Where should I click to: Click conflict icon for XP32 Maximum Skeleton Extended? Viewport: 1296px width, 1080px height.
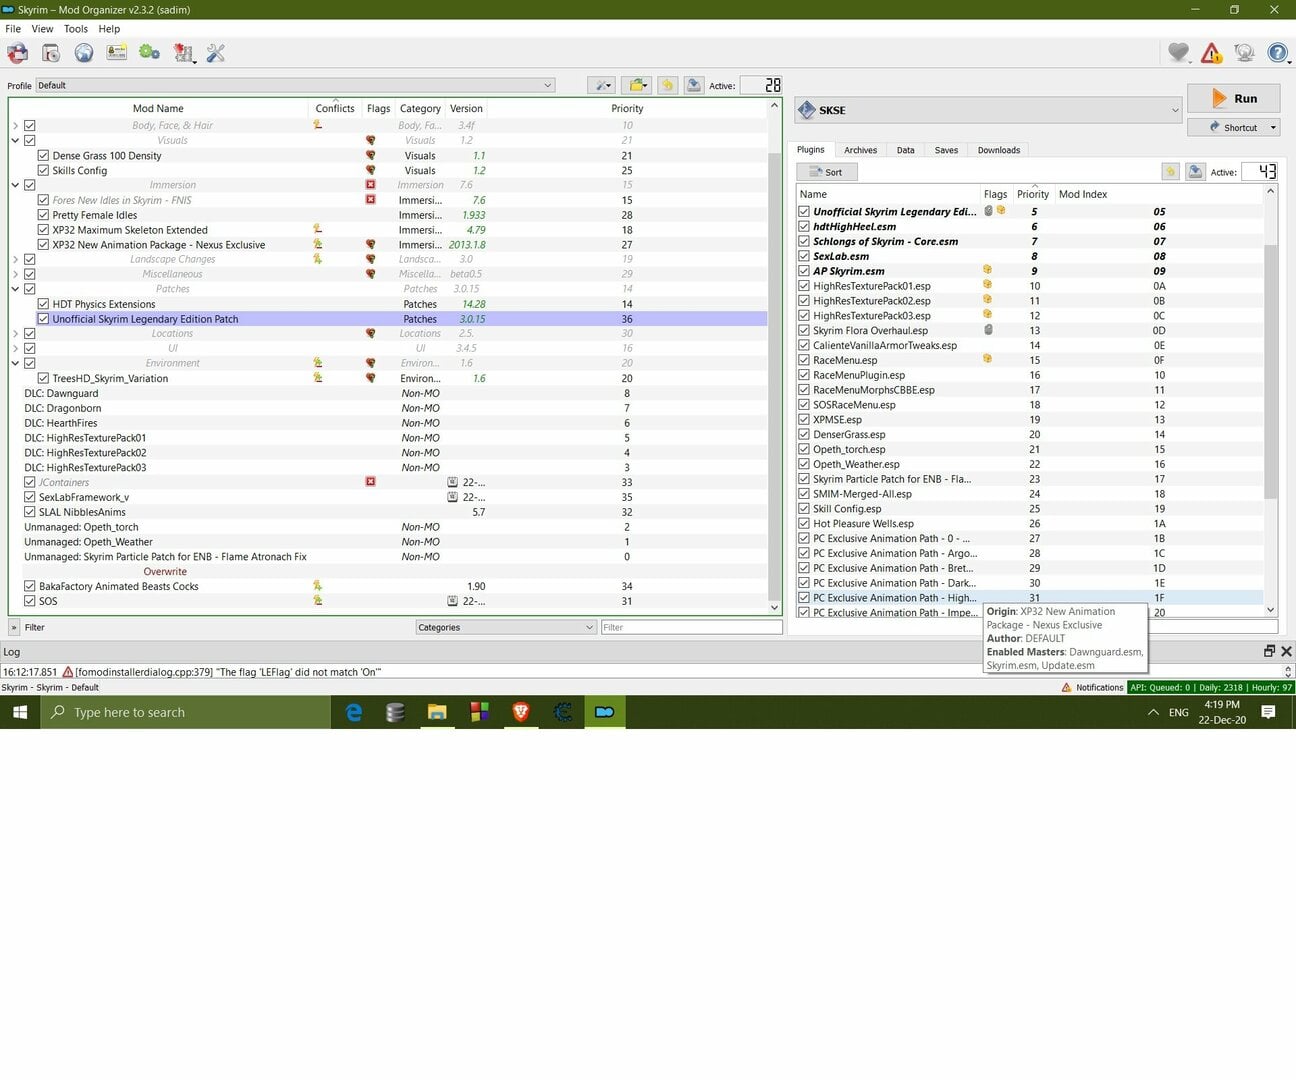pyautogui.click(x=318, y=230)
